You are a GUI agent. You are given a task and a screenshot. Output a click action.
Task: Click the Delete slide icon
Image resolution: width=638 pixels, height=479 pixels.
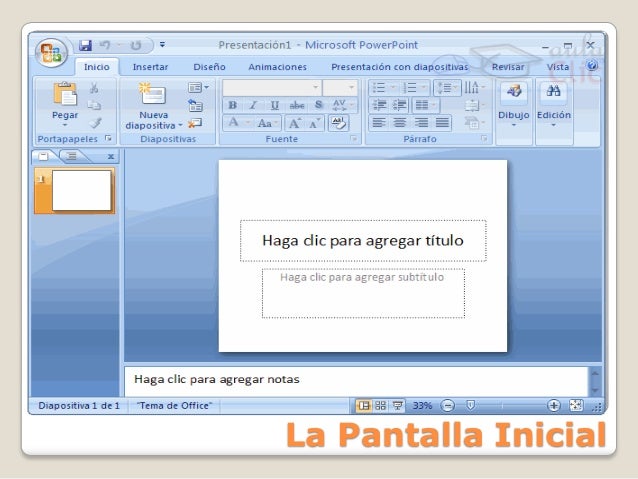point(195,123)
